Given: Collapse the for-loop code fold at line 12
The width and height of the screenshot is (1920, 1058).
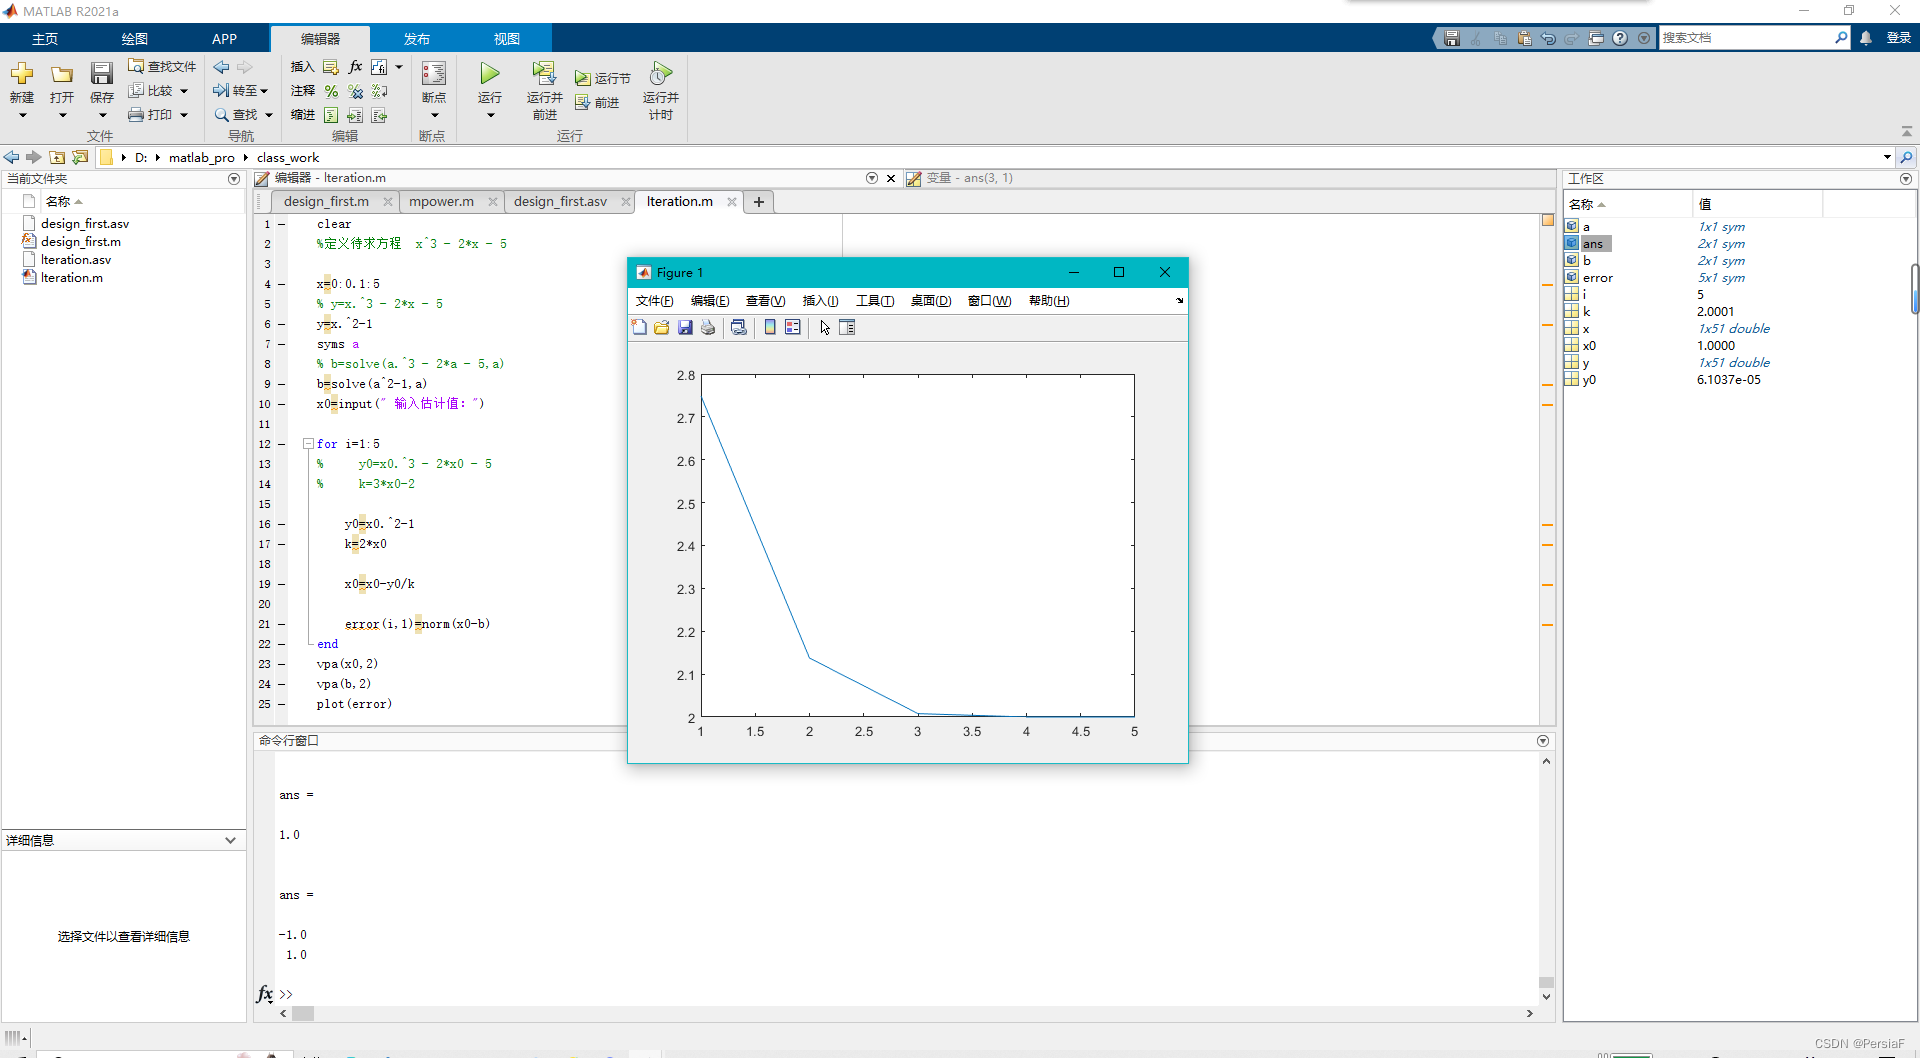Looking at the screenshot, I should click(309, 443).
